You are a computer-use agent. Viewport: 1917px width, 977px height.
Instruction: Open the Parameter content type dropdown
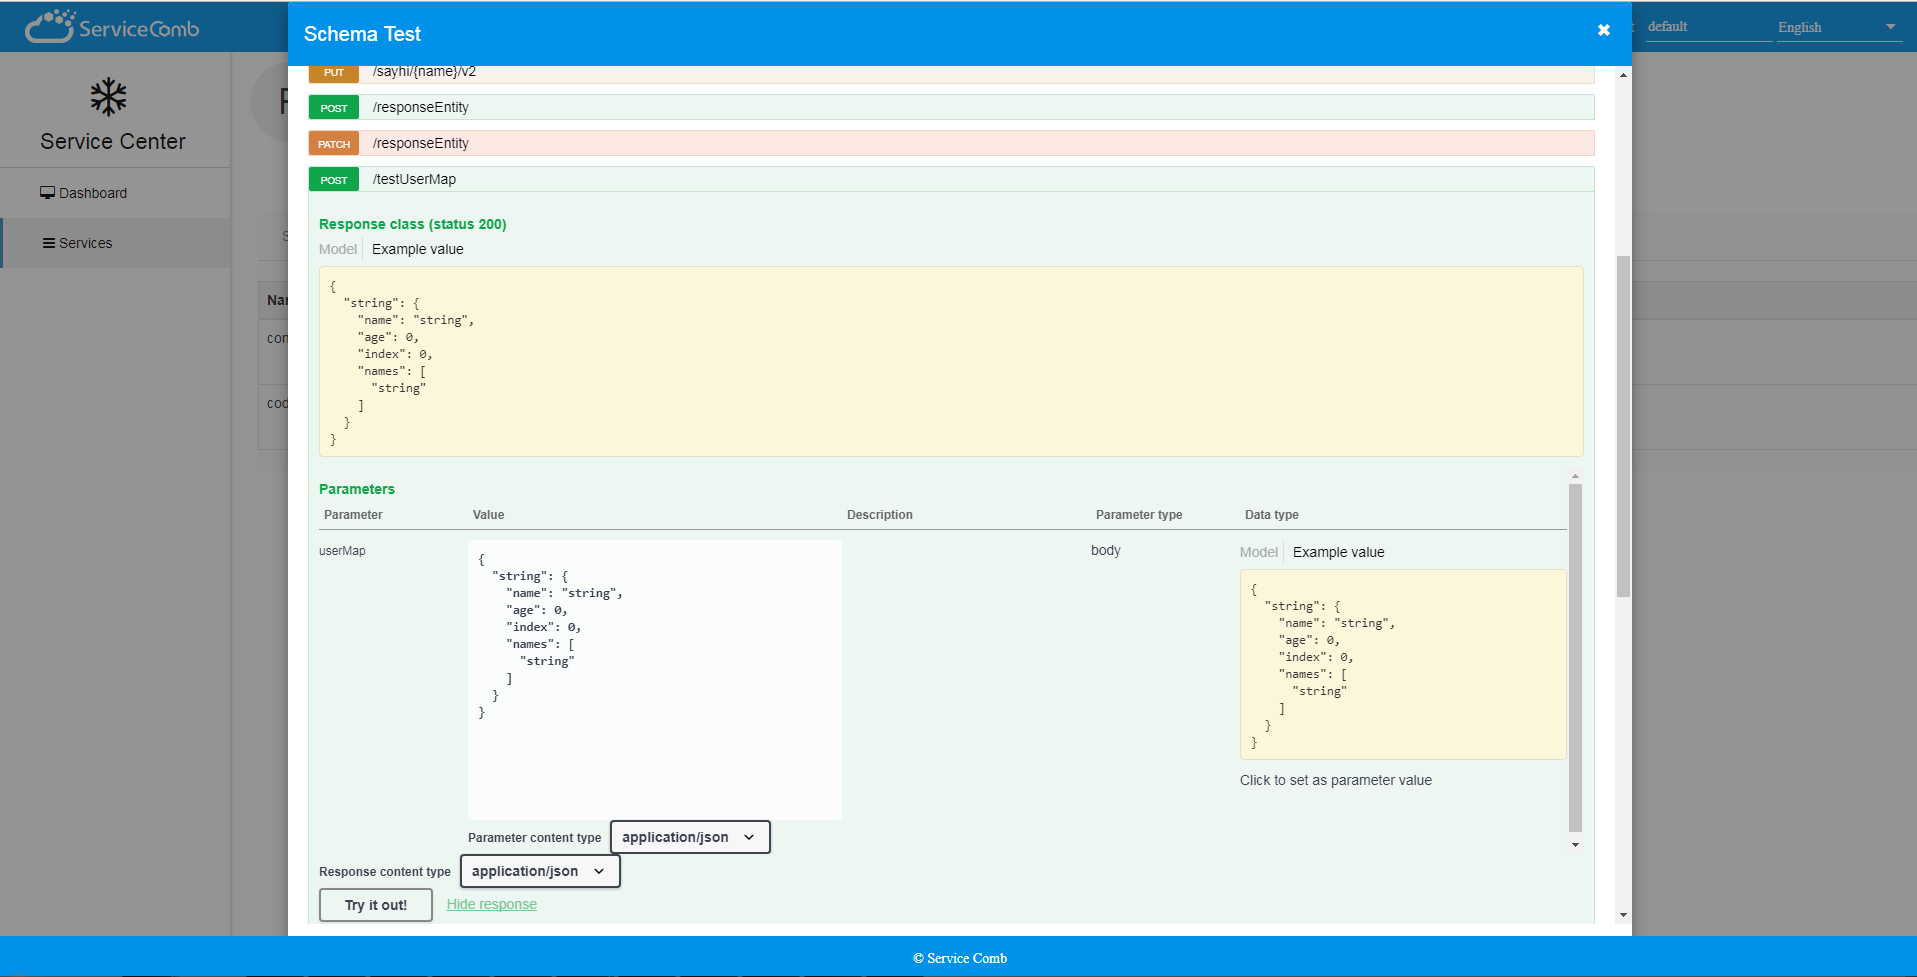click(x=689, y=837)
